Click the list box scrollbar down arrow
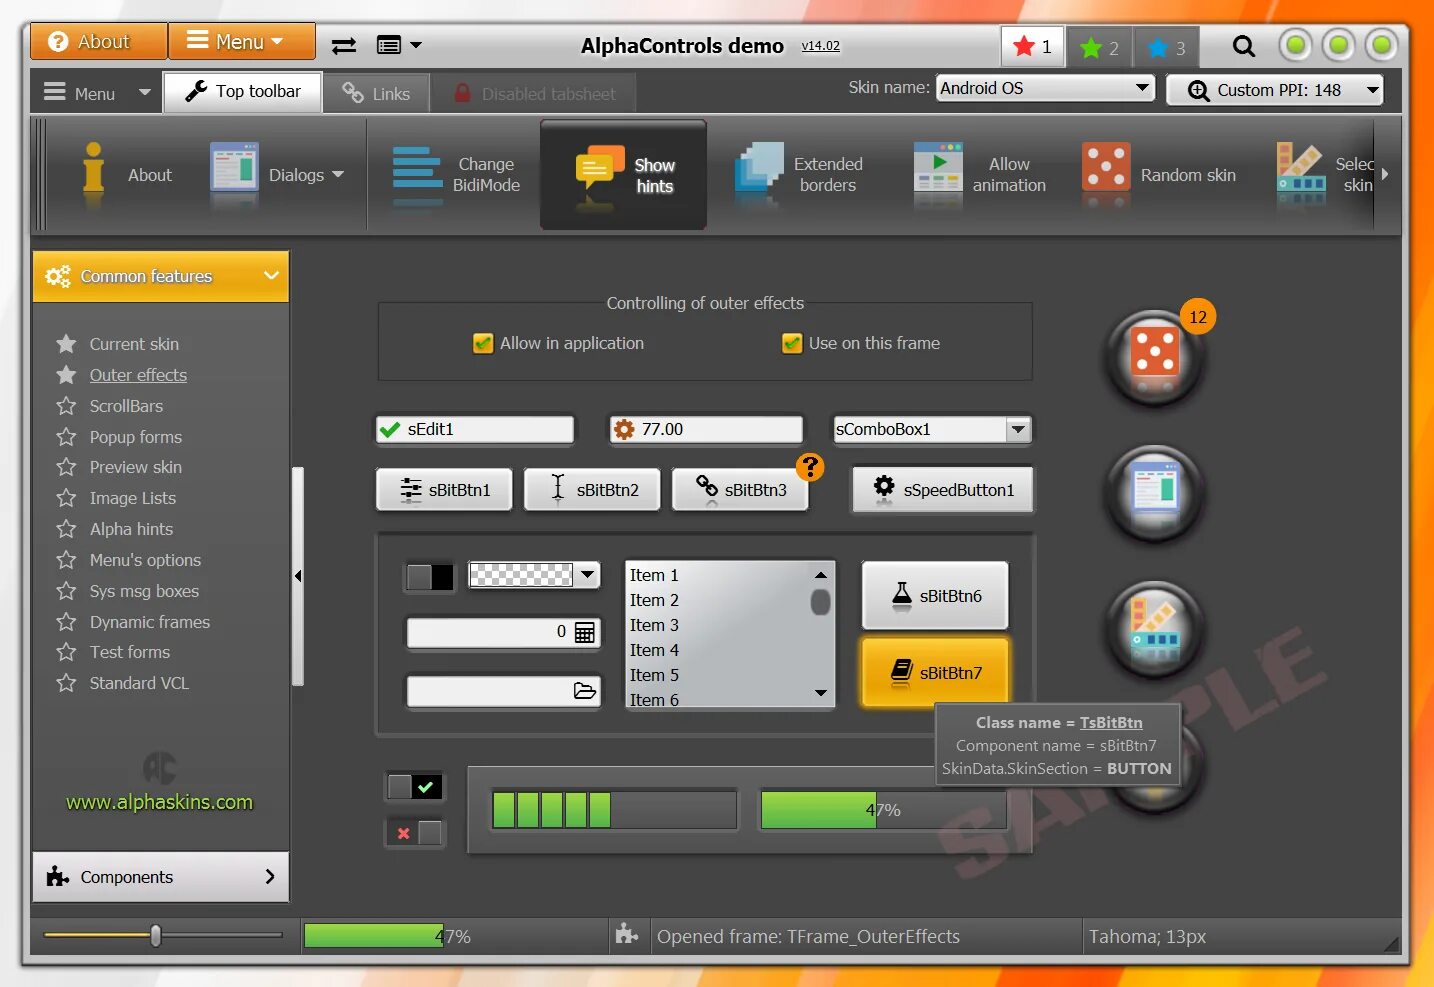The image size is (1434, 987). click(821, 693)
